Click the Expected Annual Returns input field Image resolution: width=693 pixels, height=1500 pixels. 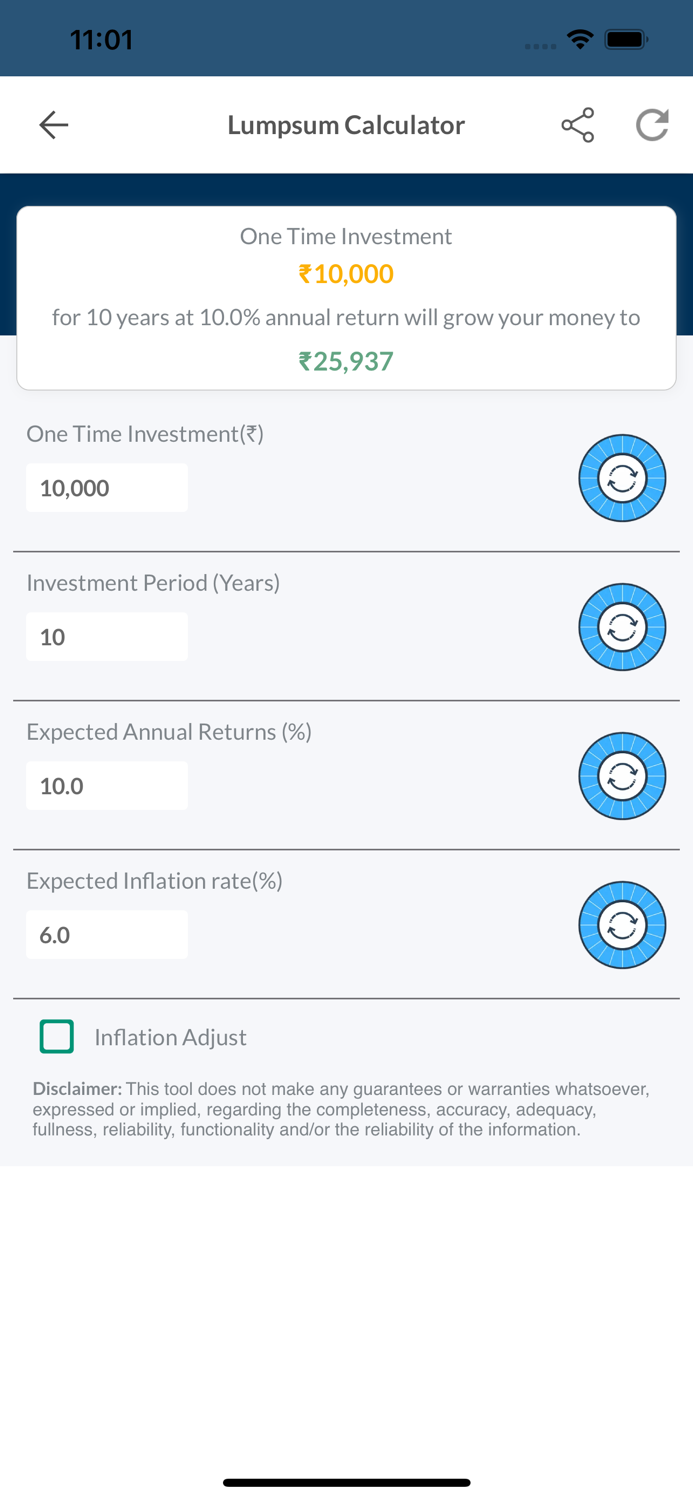click(107, 785)
